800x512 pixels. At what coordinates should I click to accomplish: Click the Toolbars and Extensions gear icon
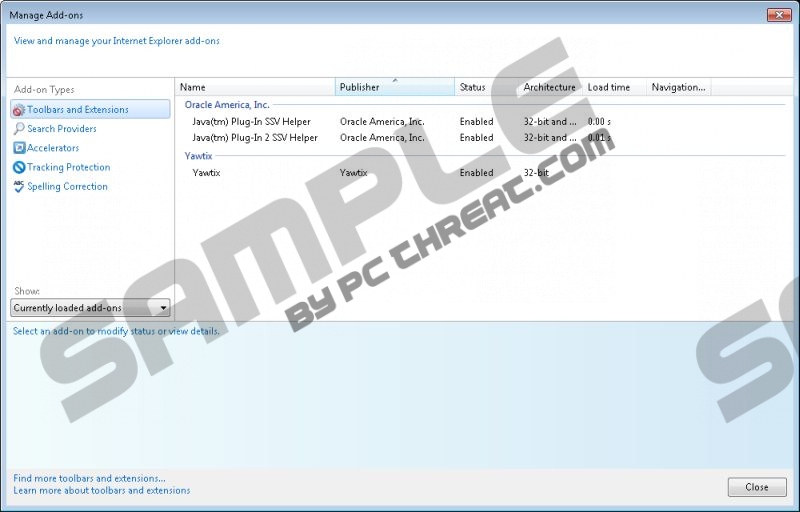[x=18, y=110]
